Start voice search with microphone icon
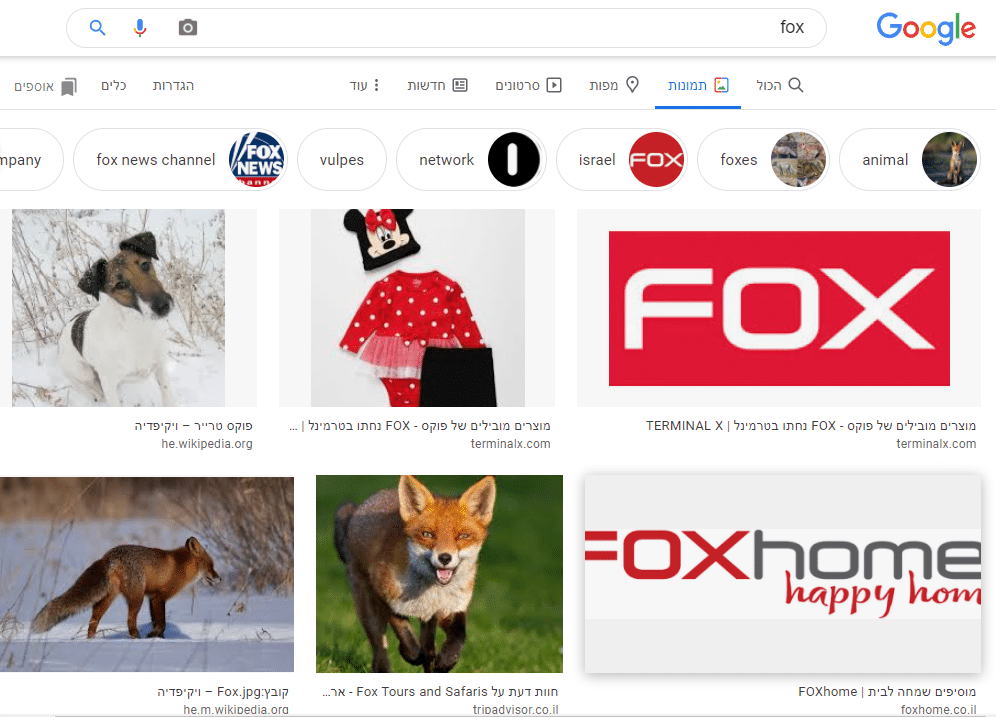Screen dimensions: 996x717 point(140,28)
